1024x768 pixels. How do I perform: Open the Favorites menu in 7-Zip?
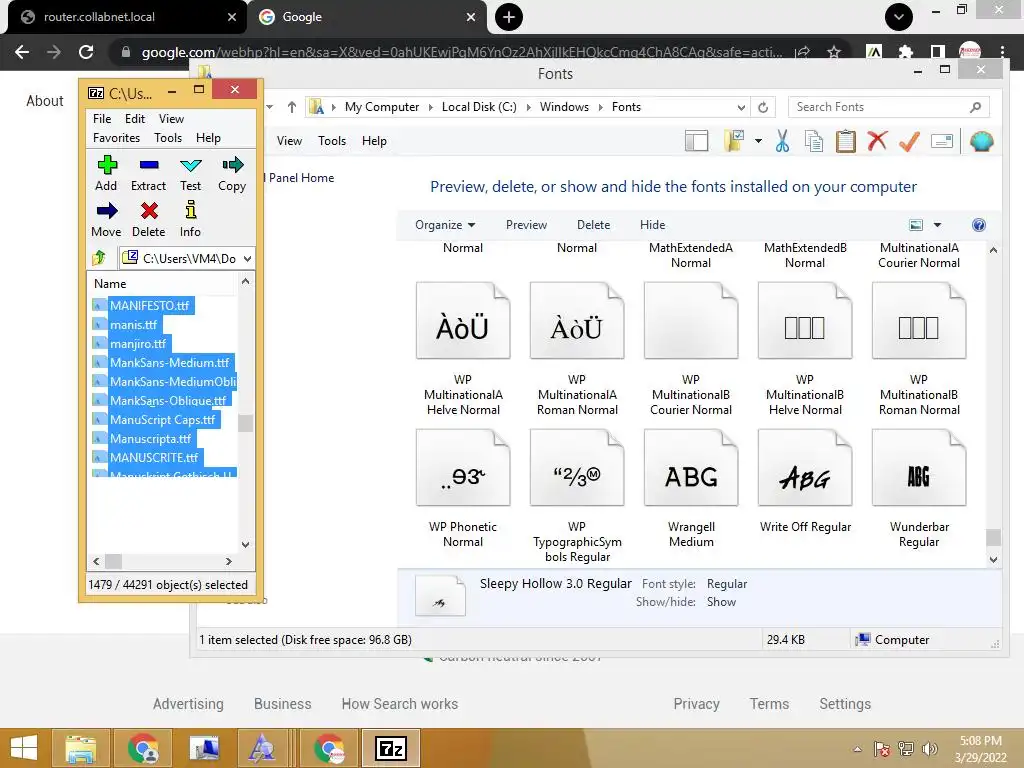[116, 138]
